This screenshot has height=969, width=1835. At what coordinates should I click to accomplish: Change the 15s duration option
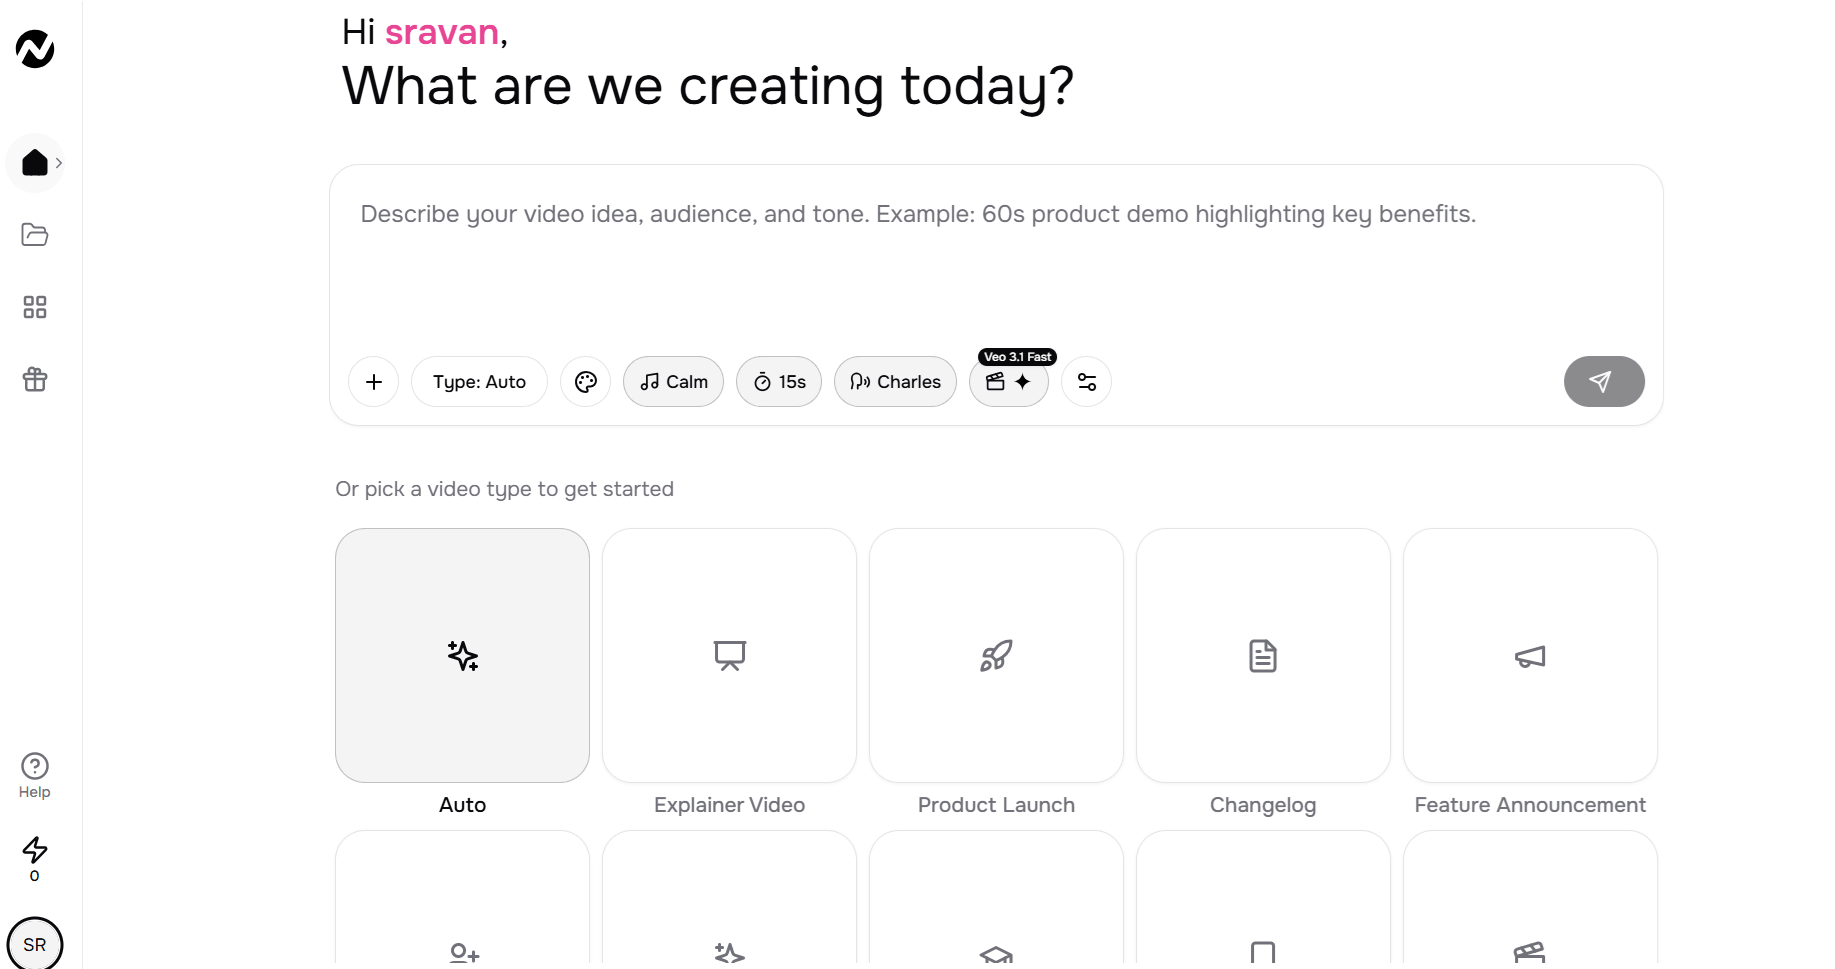(x=779, y=382)
